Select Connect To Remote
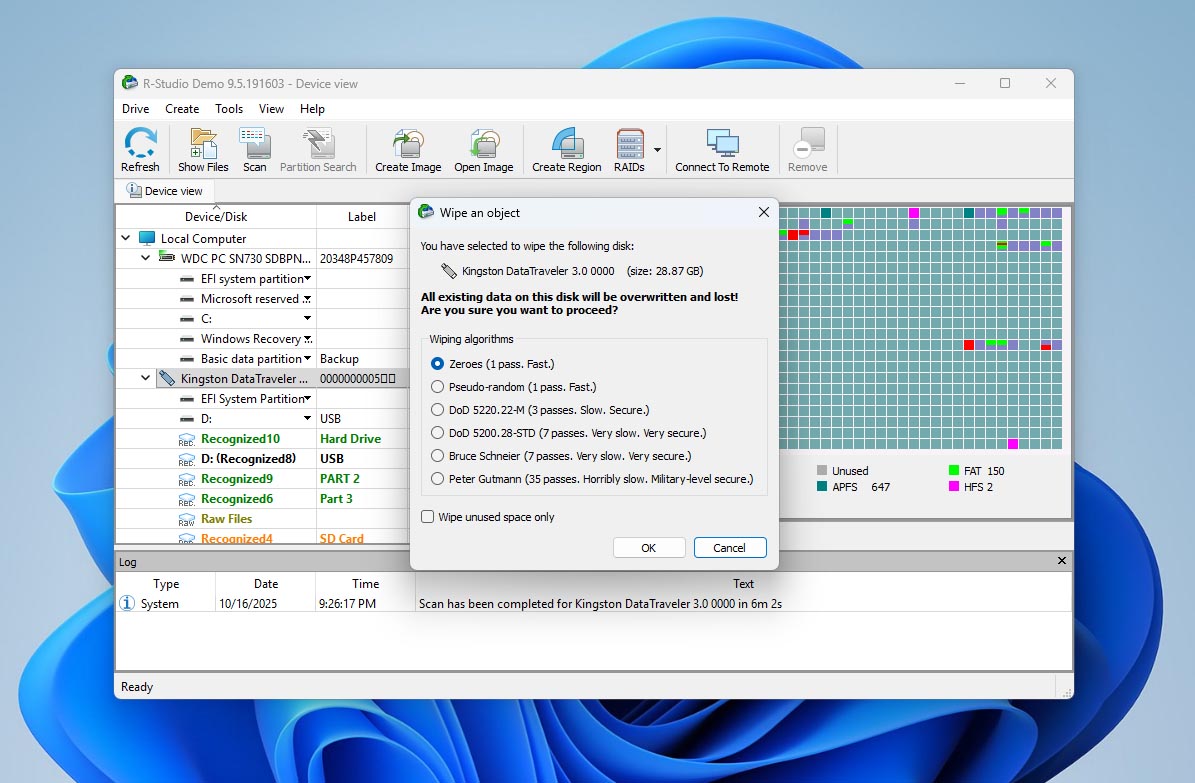The image size is (1195, 783). [722, 148]
